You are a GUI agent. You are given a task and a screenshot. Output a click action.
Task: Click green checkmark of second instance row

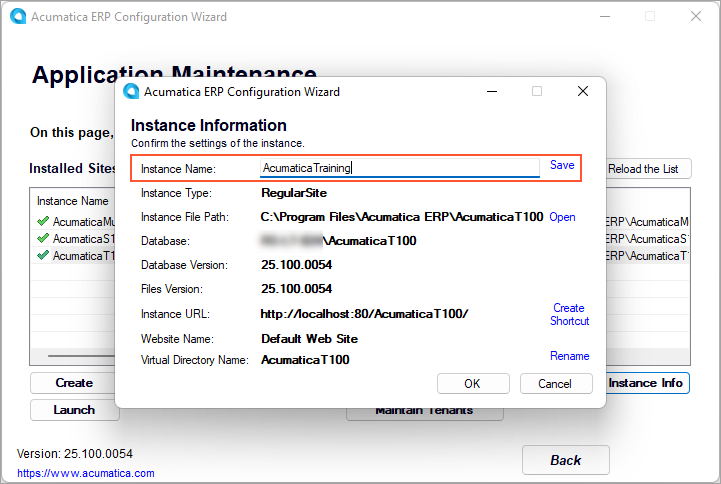pyautogui.click(x=42, y=238)
